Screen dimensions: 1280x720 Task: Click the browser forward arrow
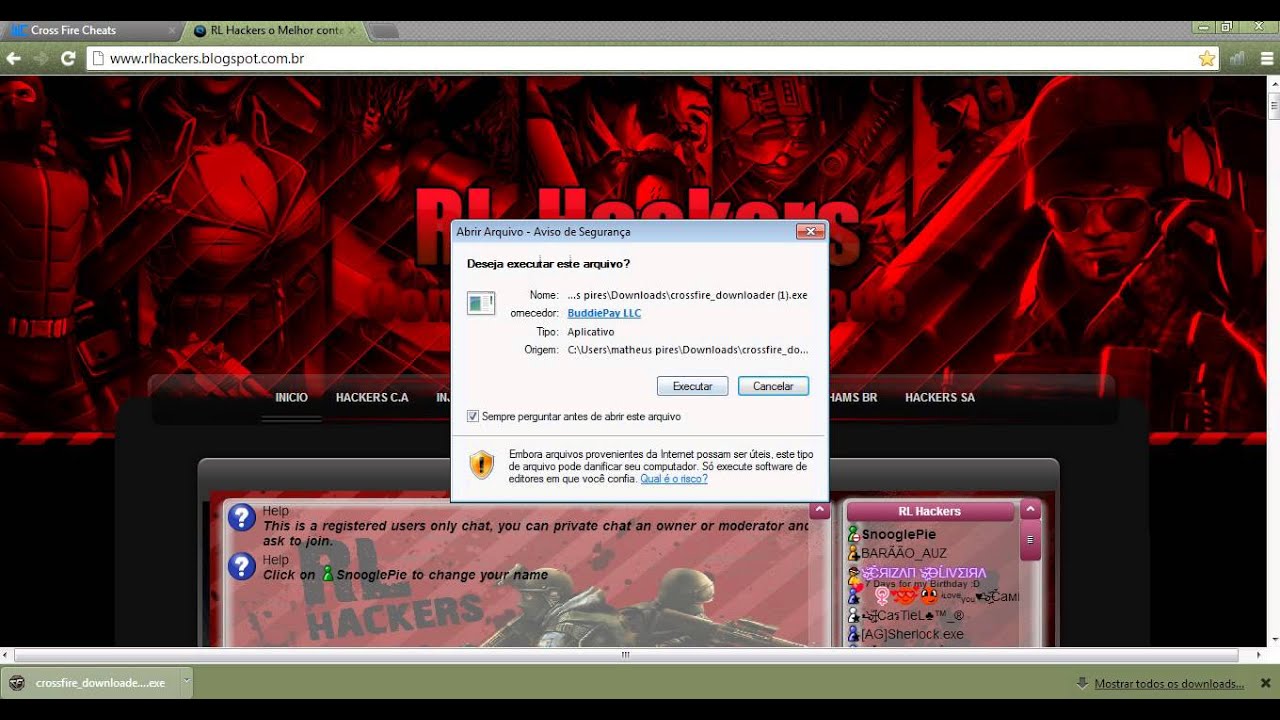[x=41, y=59]
